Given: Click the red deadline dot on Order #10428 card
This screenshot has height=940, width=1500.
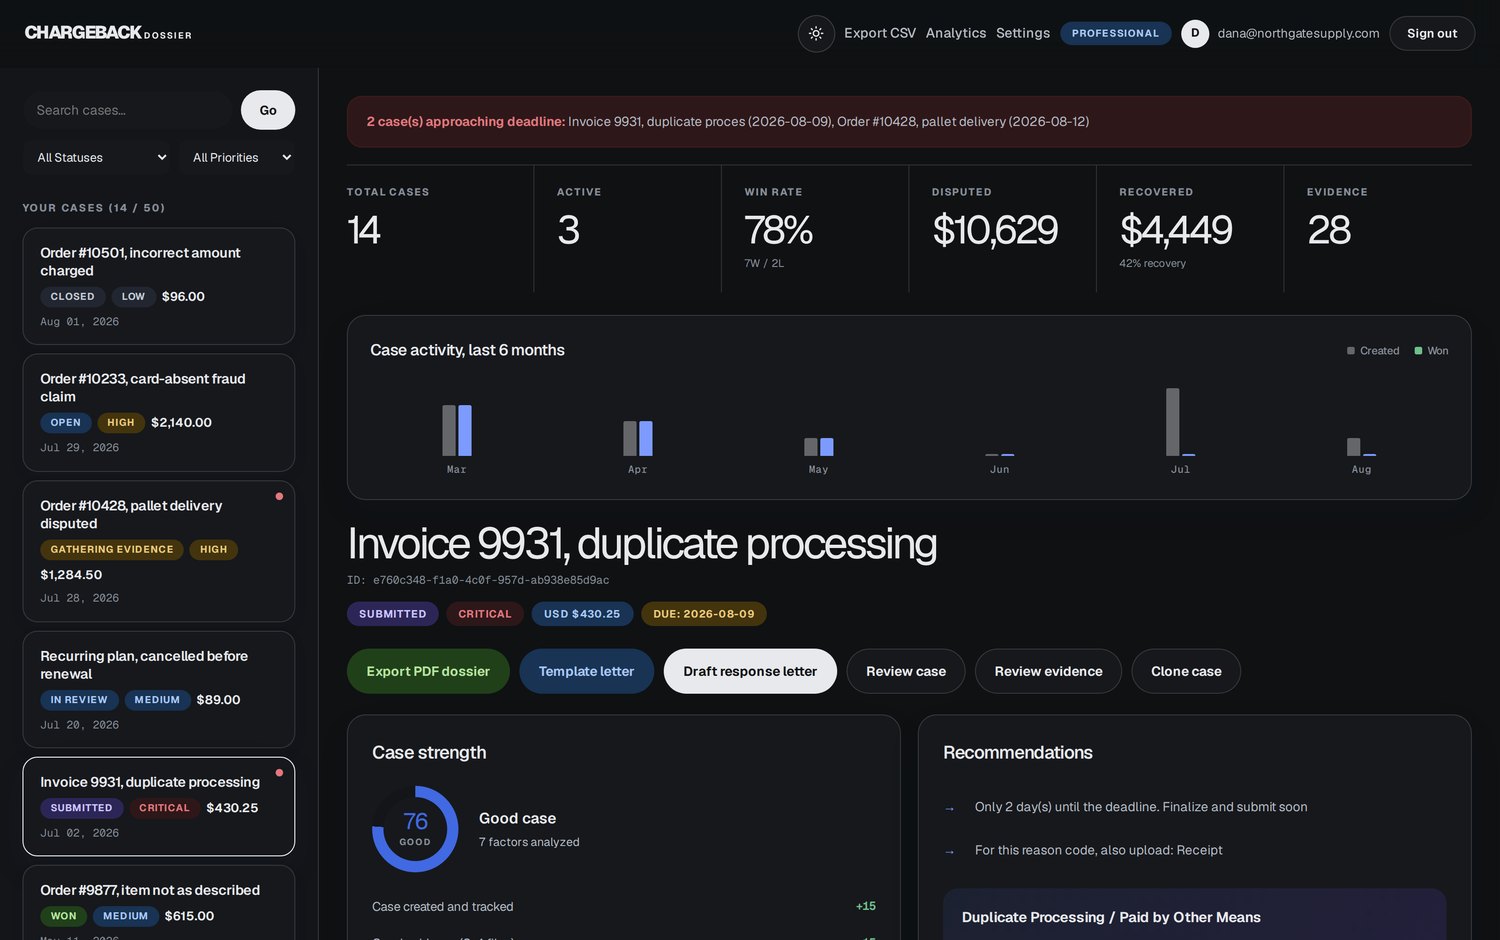Looking at the screenshot, I should coord(279,496).
